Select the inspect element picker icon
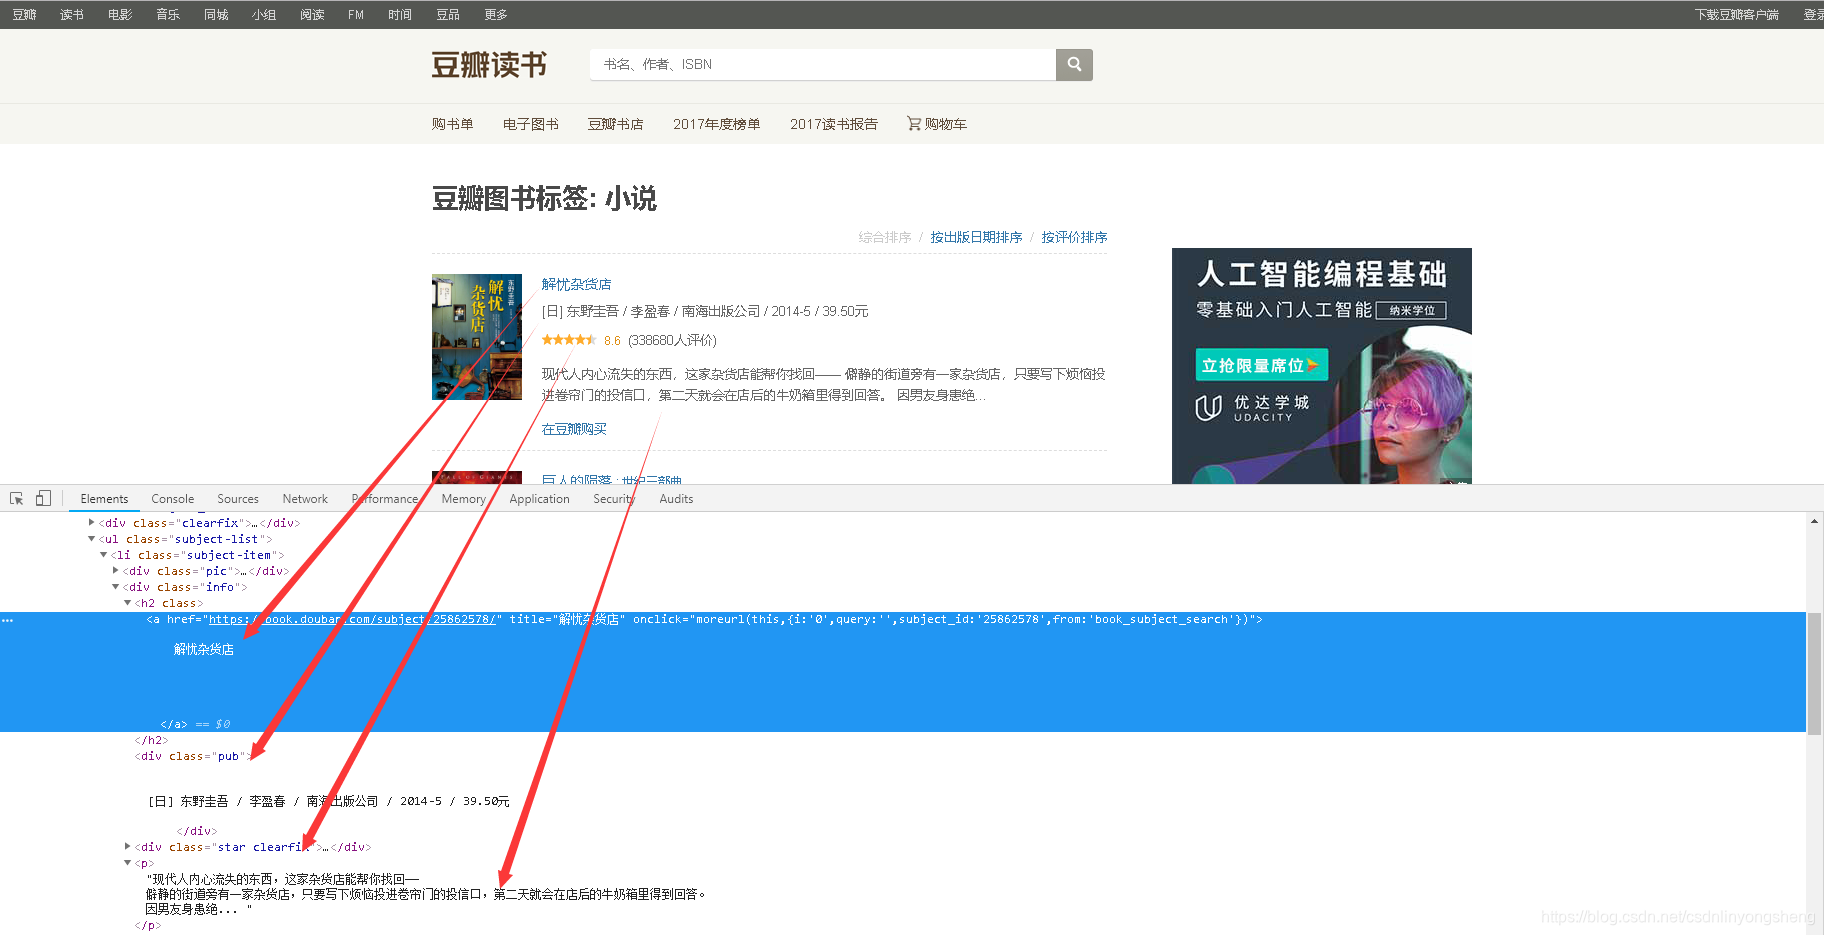Screen dimensions: 1824x935 click(17, 498)
